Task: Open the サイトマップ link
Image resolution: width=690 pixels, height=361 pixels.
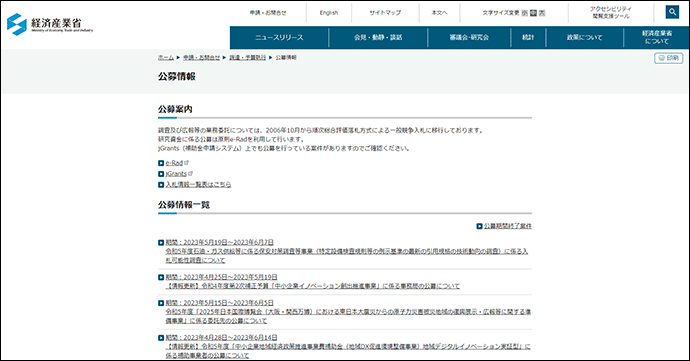Action: pos(385,13)
